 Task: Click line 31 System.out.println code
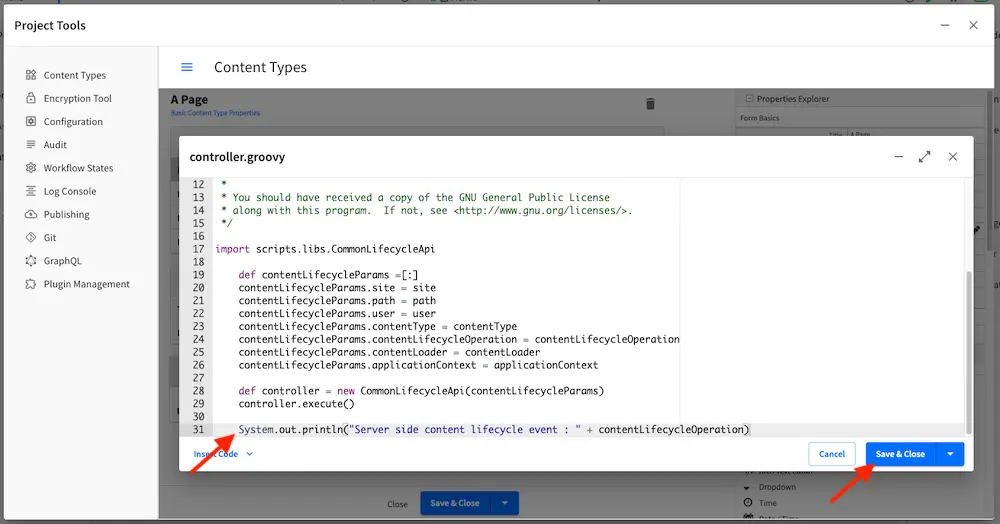tap(494, 430)
